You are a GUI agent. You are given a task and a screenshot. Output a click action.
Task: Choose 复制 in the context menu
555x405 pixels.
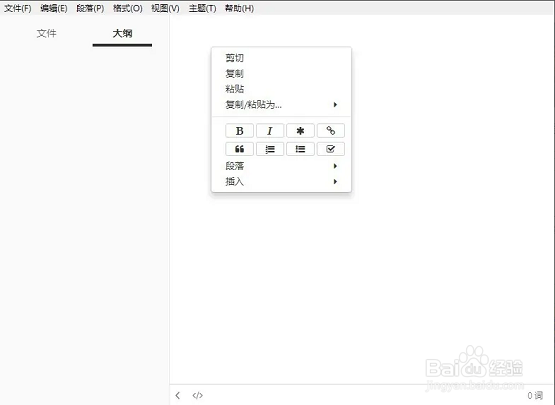tap(281, 73)
